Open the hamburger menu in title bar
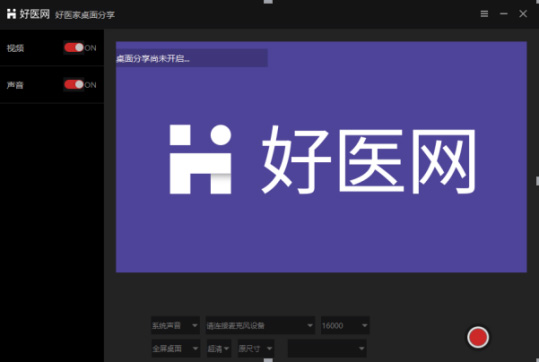Viewport: 539px width, 362px height. [x=484, y=14]
